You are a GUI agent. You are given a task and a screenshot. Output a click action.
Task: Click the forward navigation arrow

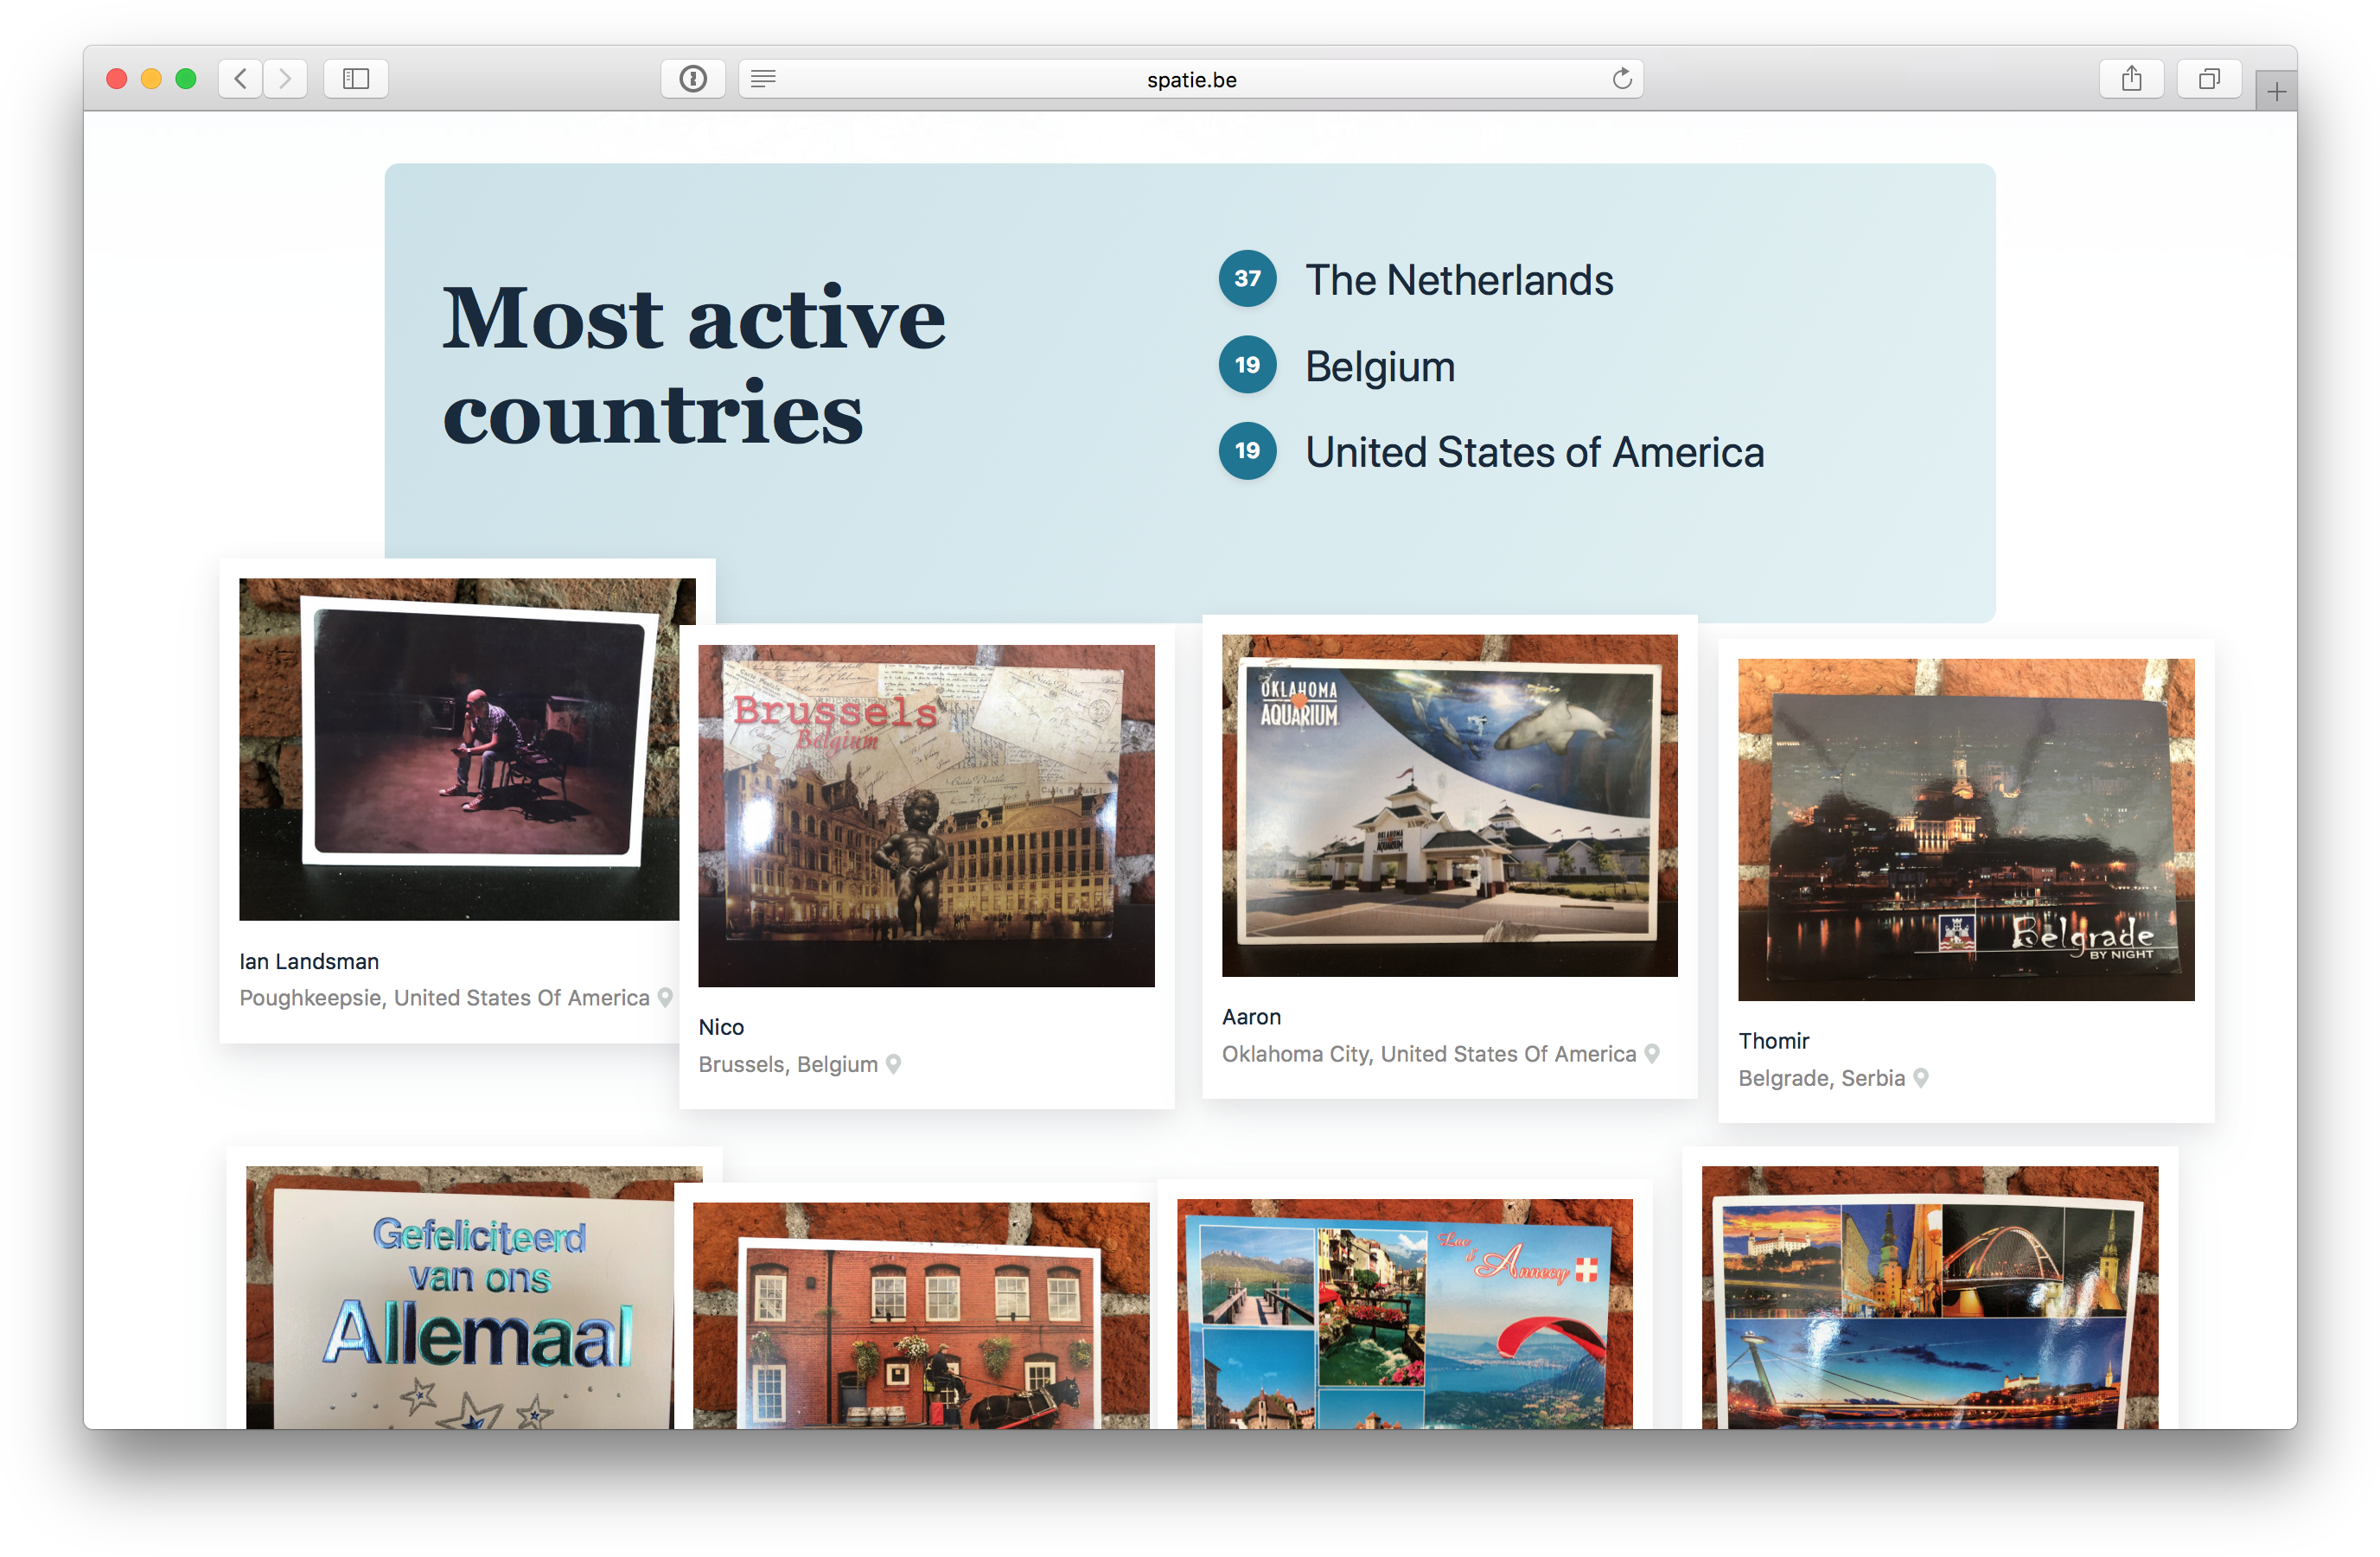coord(286,79)
